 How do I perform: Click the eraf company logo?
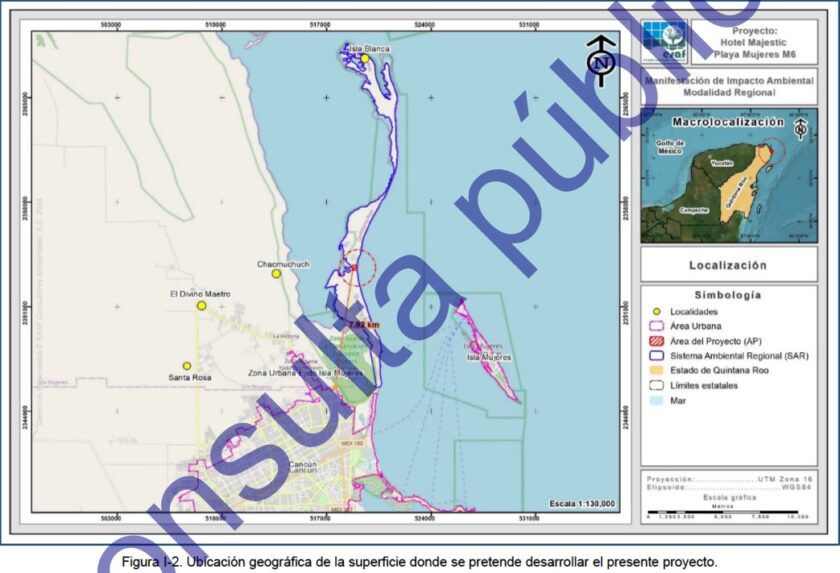coord(665,43)
